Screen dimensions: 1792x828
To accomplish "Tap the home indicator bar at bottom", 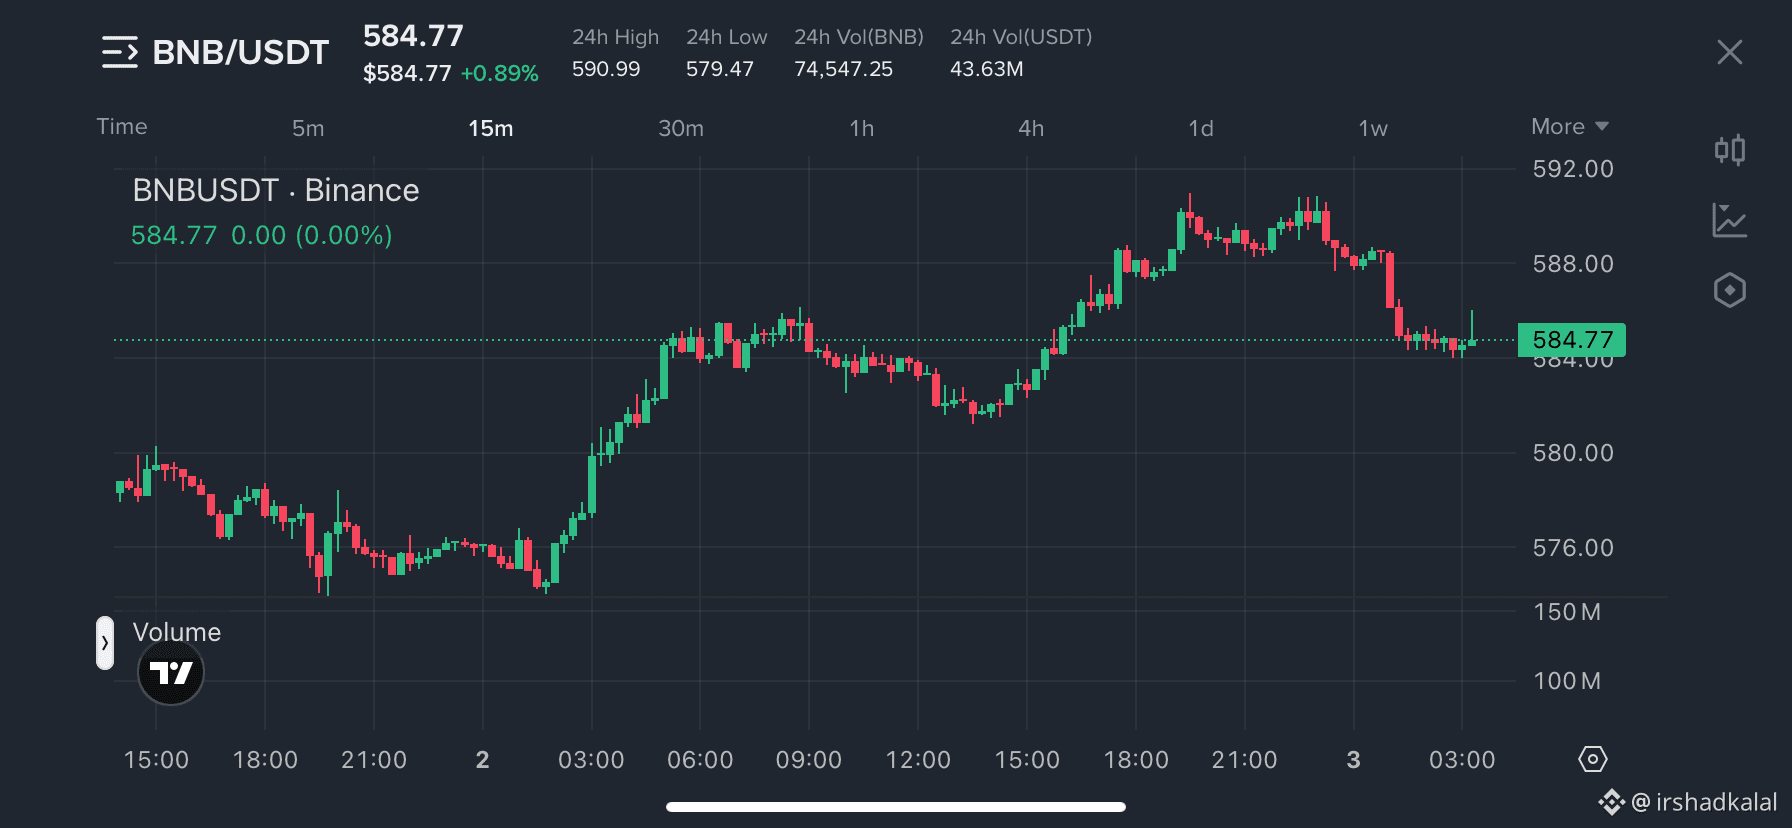I will click(x=896, y=807).
